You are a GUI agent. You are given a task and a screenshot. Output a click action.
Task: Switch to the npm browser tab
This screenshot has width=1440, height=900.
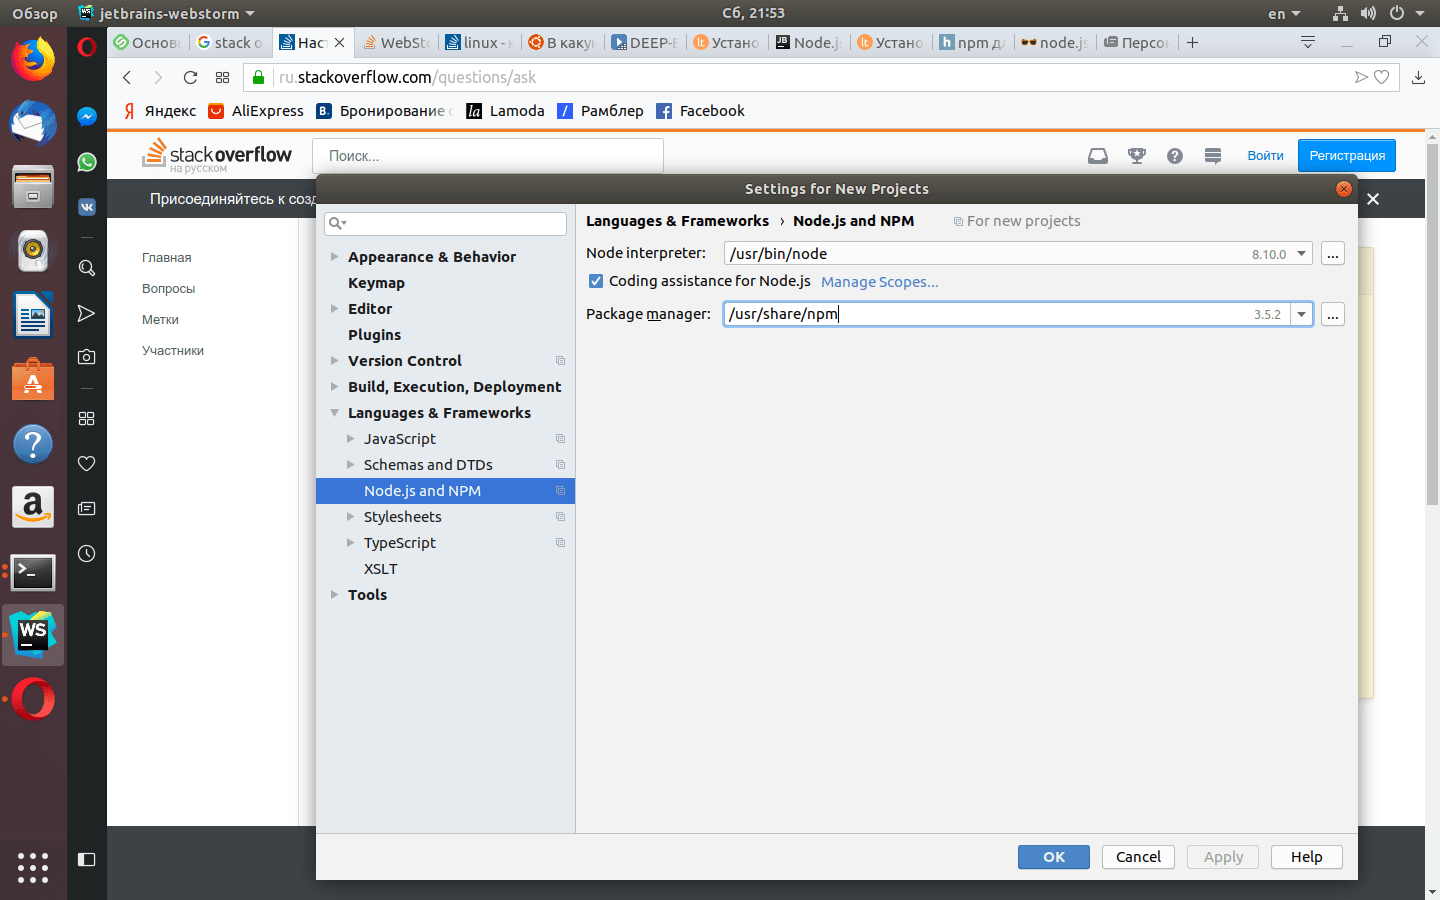click(973, 42)
